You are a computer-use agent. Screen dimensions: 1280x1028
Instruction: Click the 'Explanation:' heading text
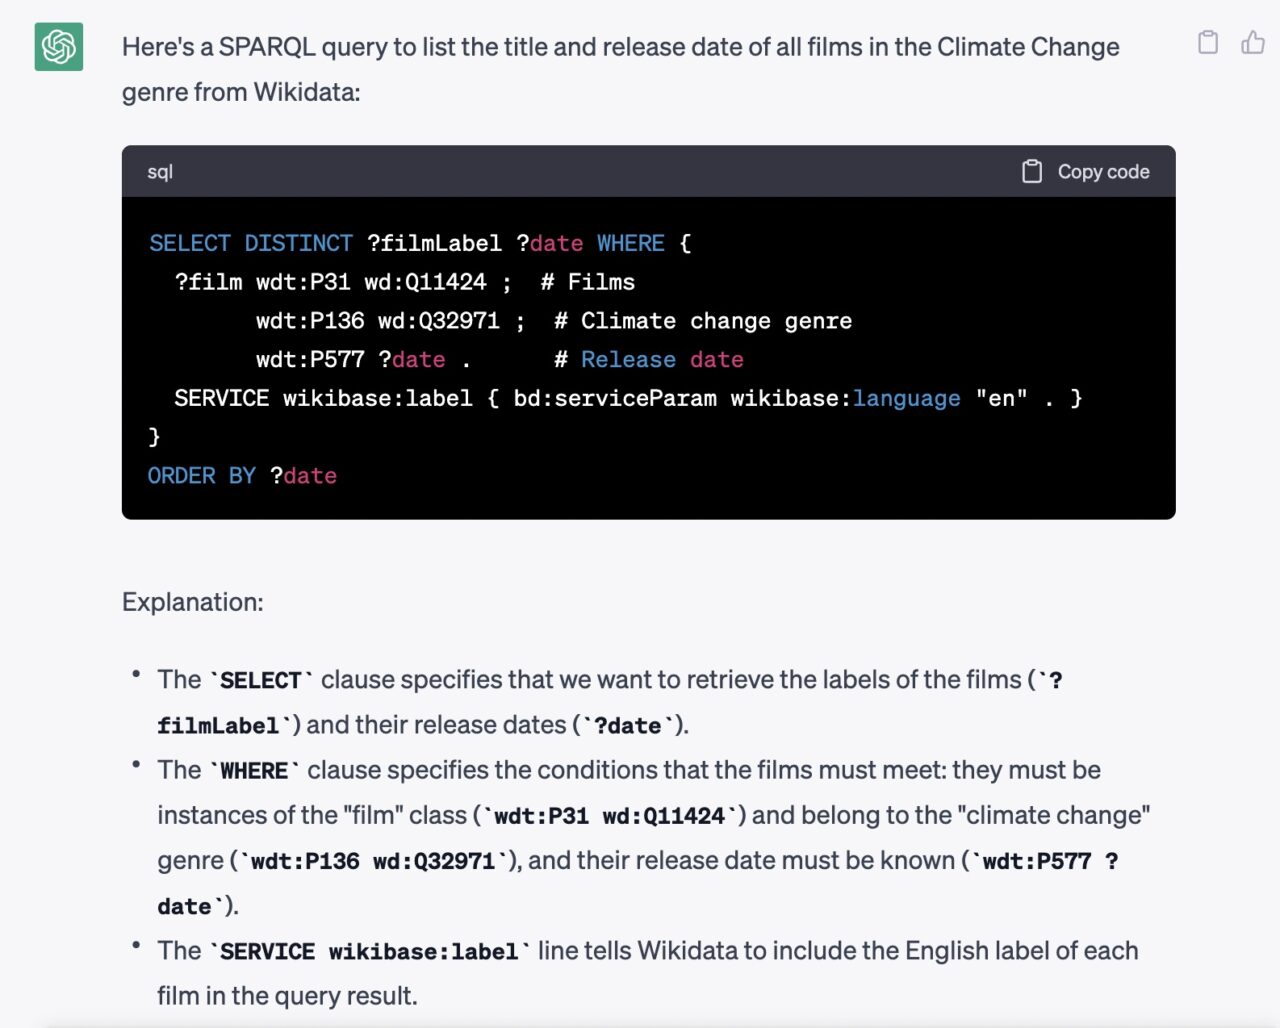(193, 602)
